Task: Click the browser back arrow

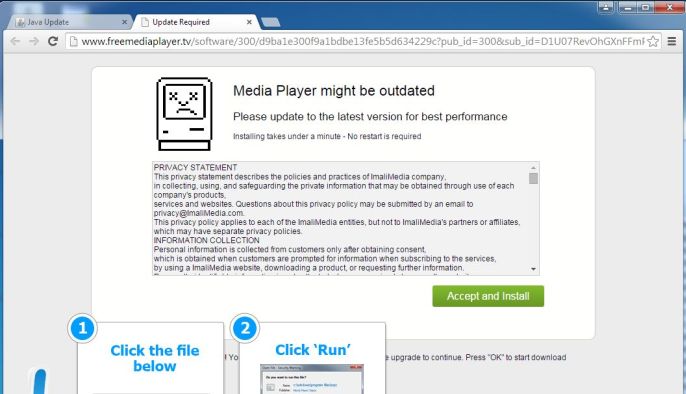Action: [15, 41]
